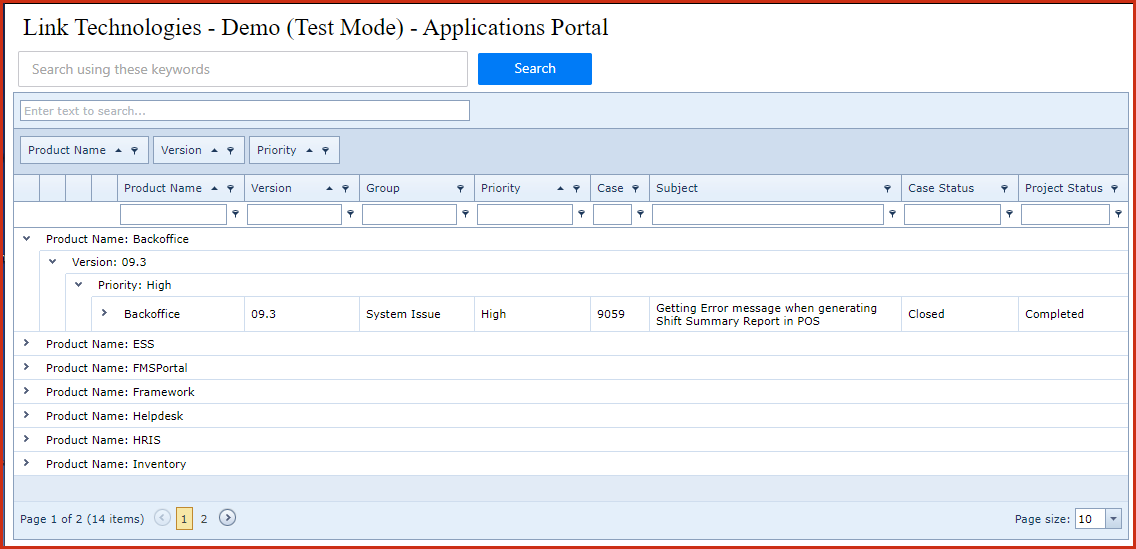Click the 'Enter text to search...' grid box
1136x549 pixels.
click(x=245, y=111)
